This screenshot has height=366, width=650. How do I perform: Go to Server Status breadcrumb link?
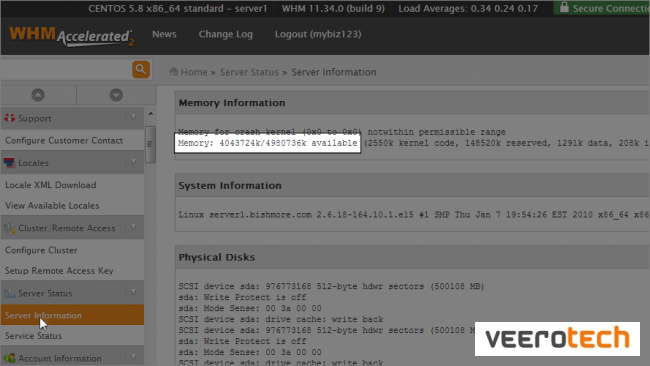point(249,72)
